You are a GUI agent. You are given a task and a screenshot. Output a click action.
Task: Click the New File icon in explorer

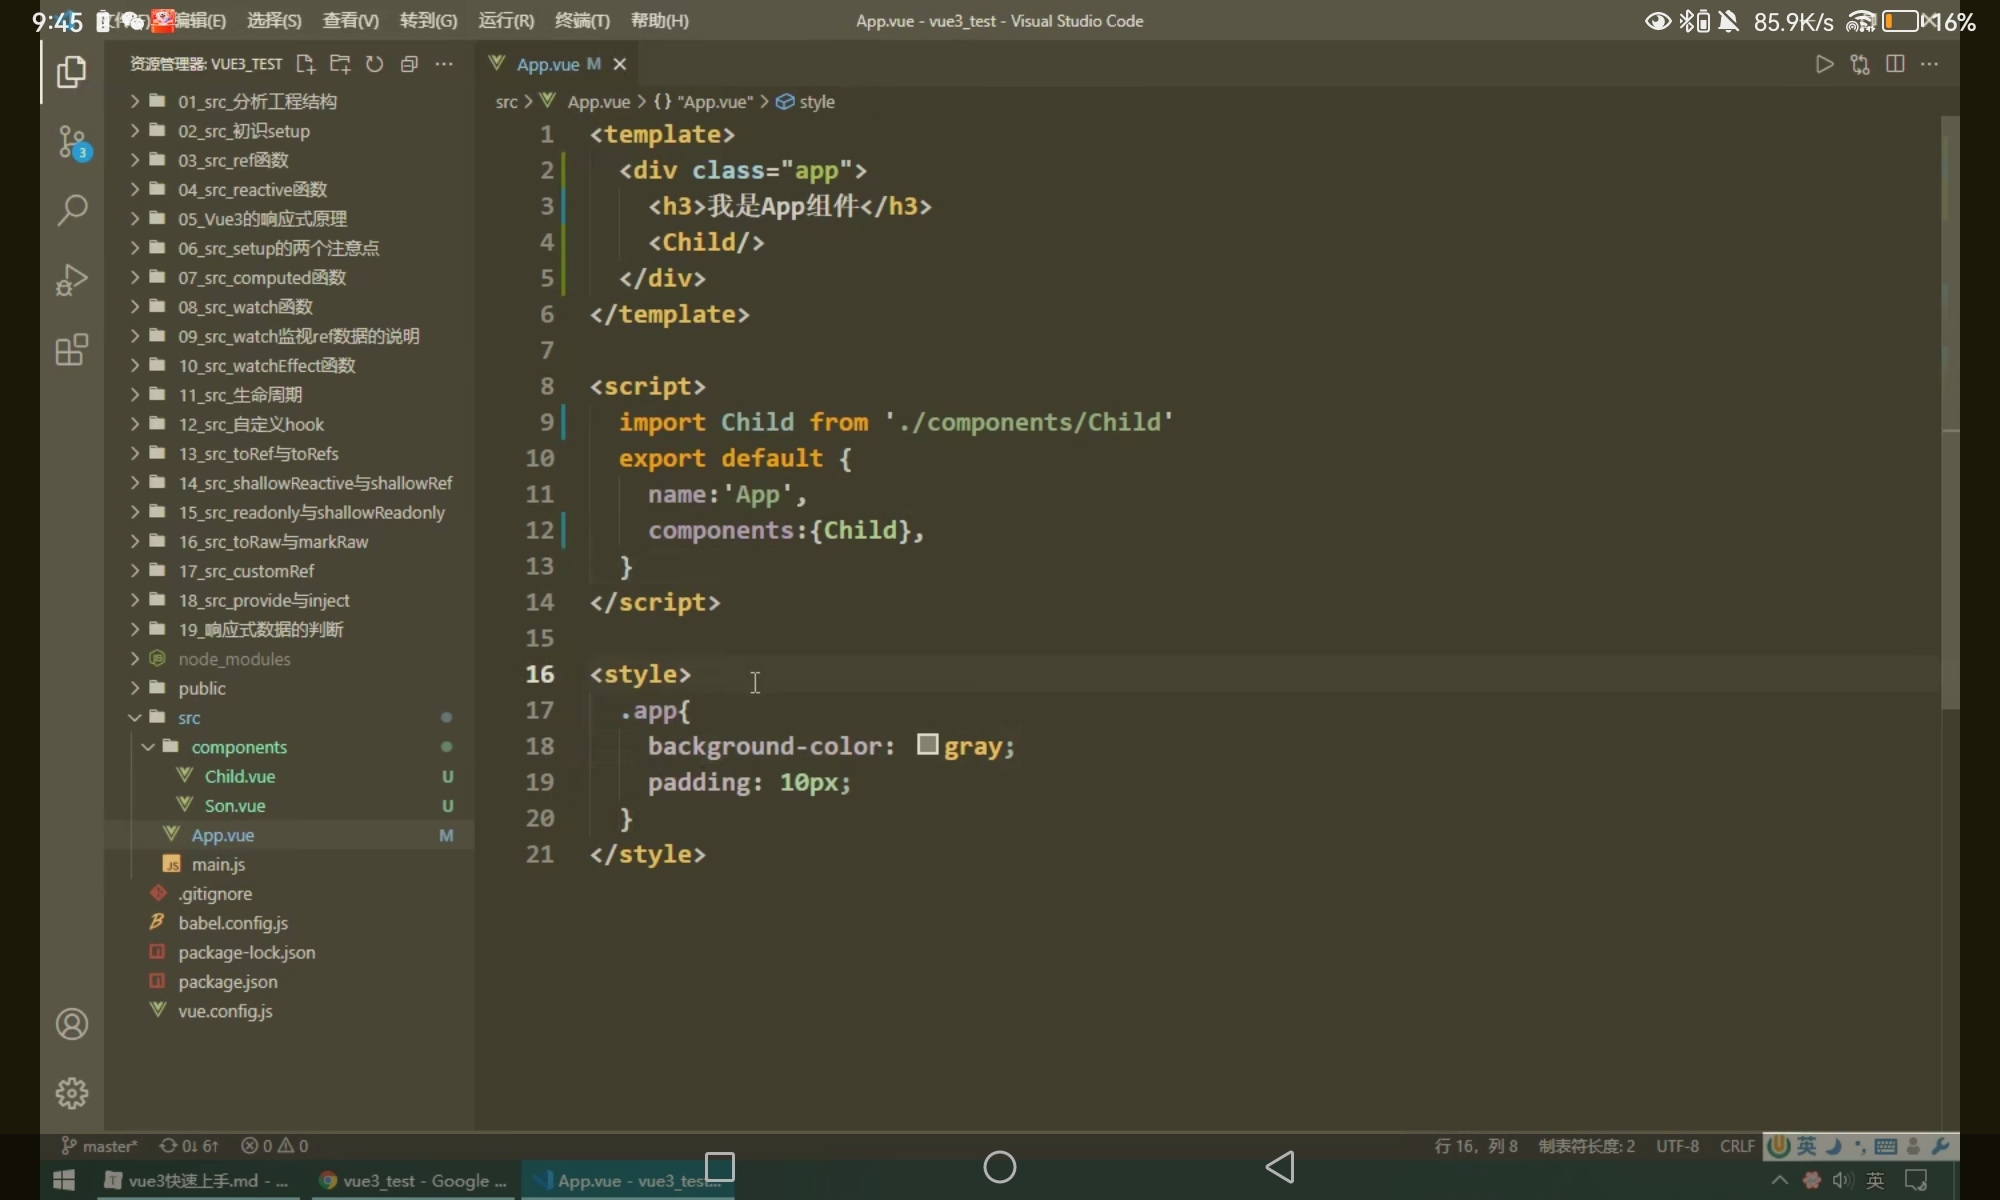click(306, 64)
